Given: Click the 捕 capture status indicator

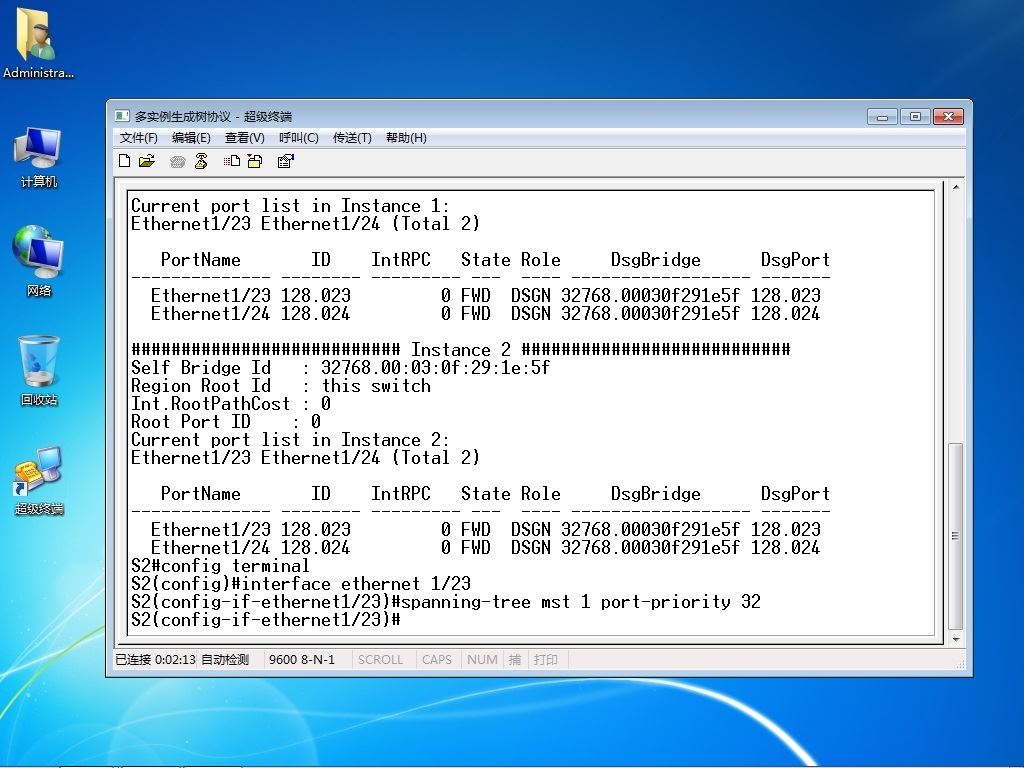Looking at the screenshot, I should coord(515,660).
